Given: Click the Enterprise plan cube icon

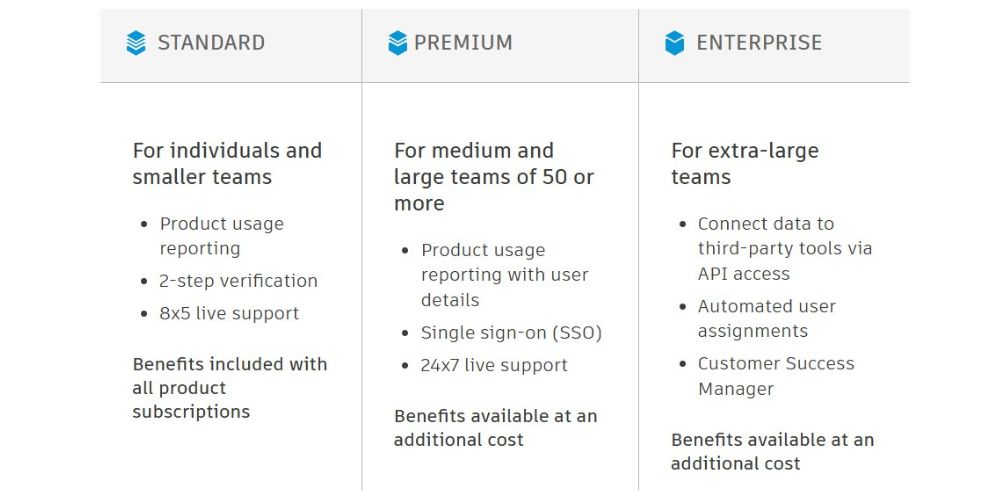Looking at the screenshot, I should [675, 43].
